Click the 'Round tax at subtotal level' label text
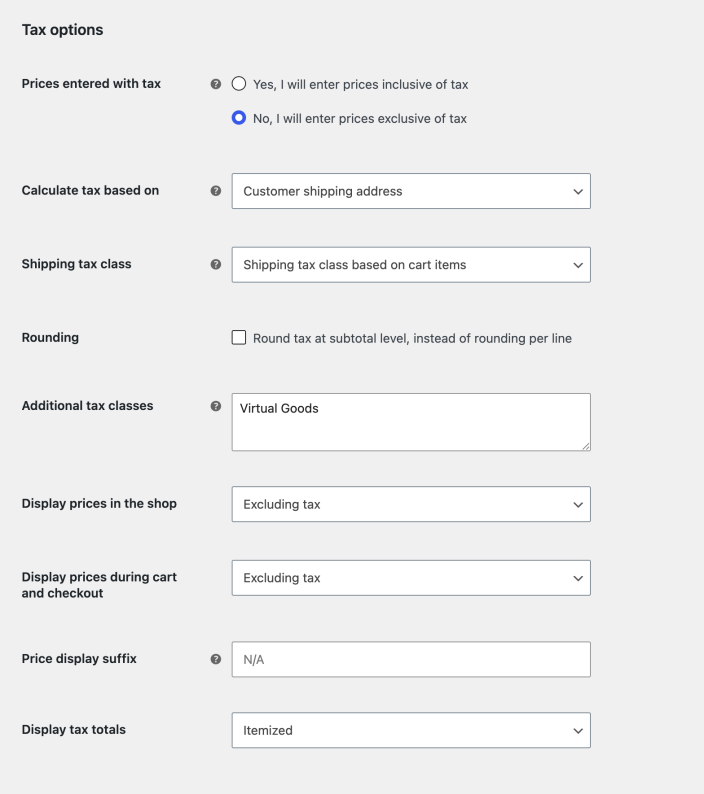Screen dimensions: 704x794 tap(412, 338)
